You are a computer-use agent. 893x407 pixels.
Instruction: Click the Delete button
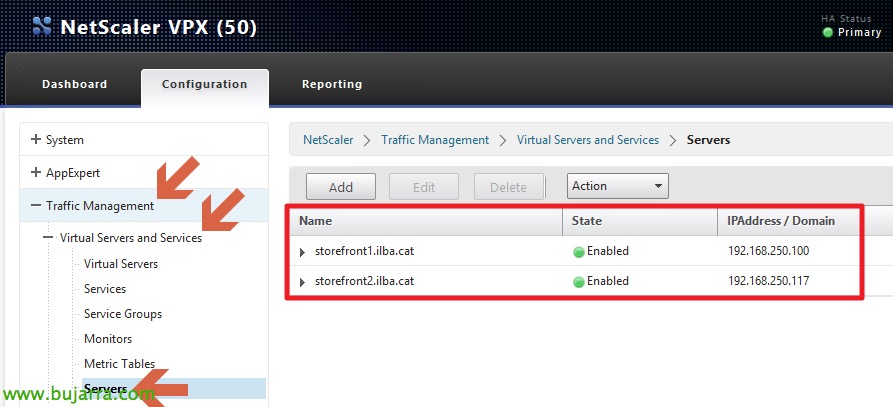tap(509, 187)
